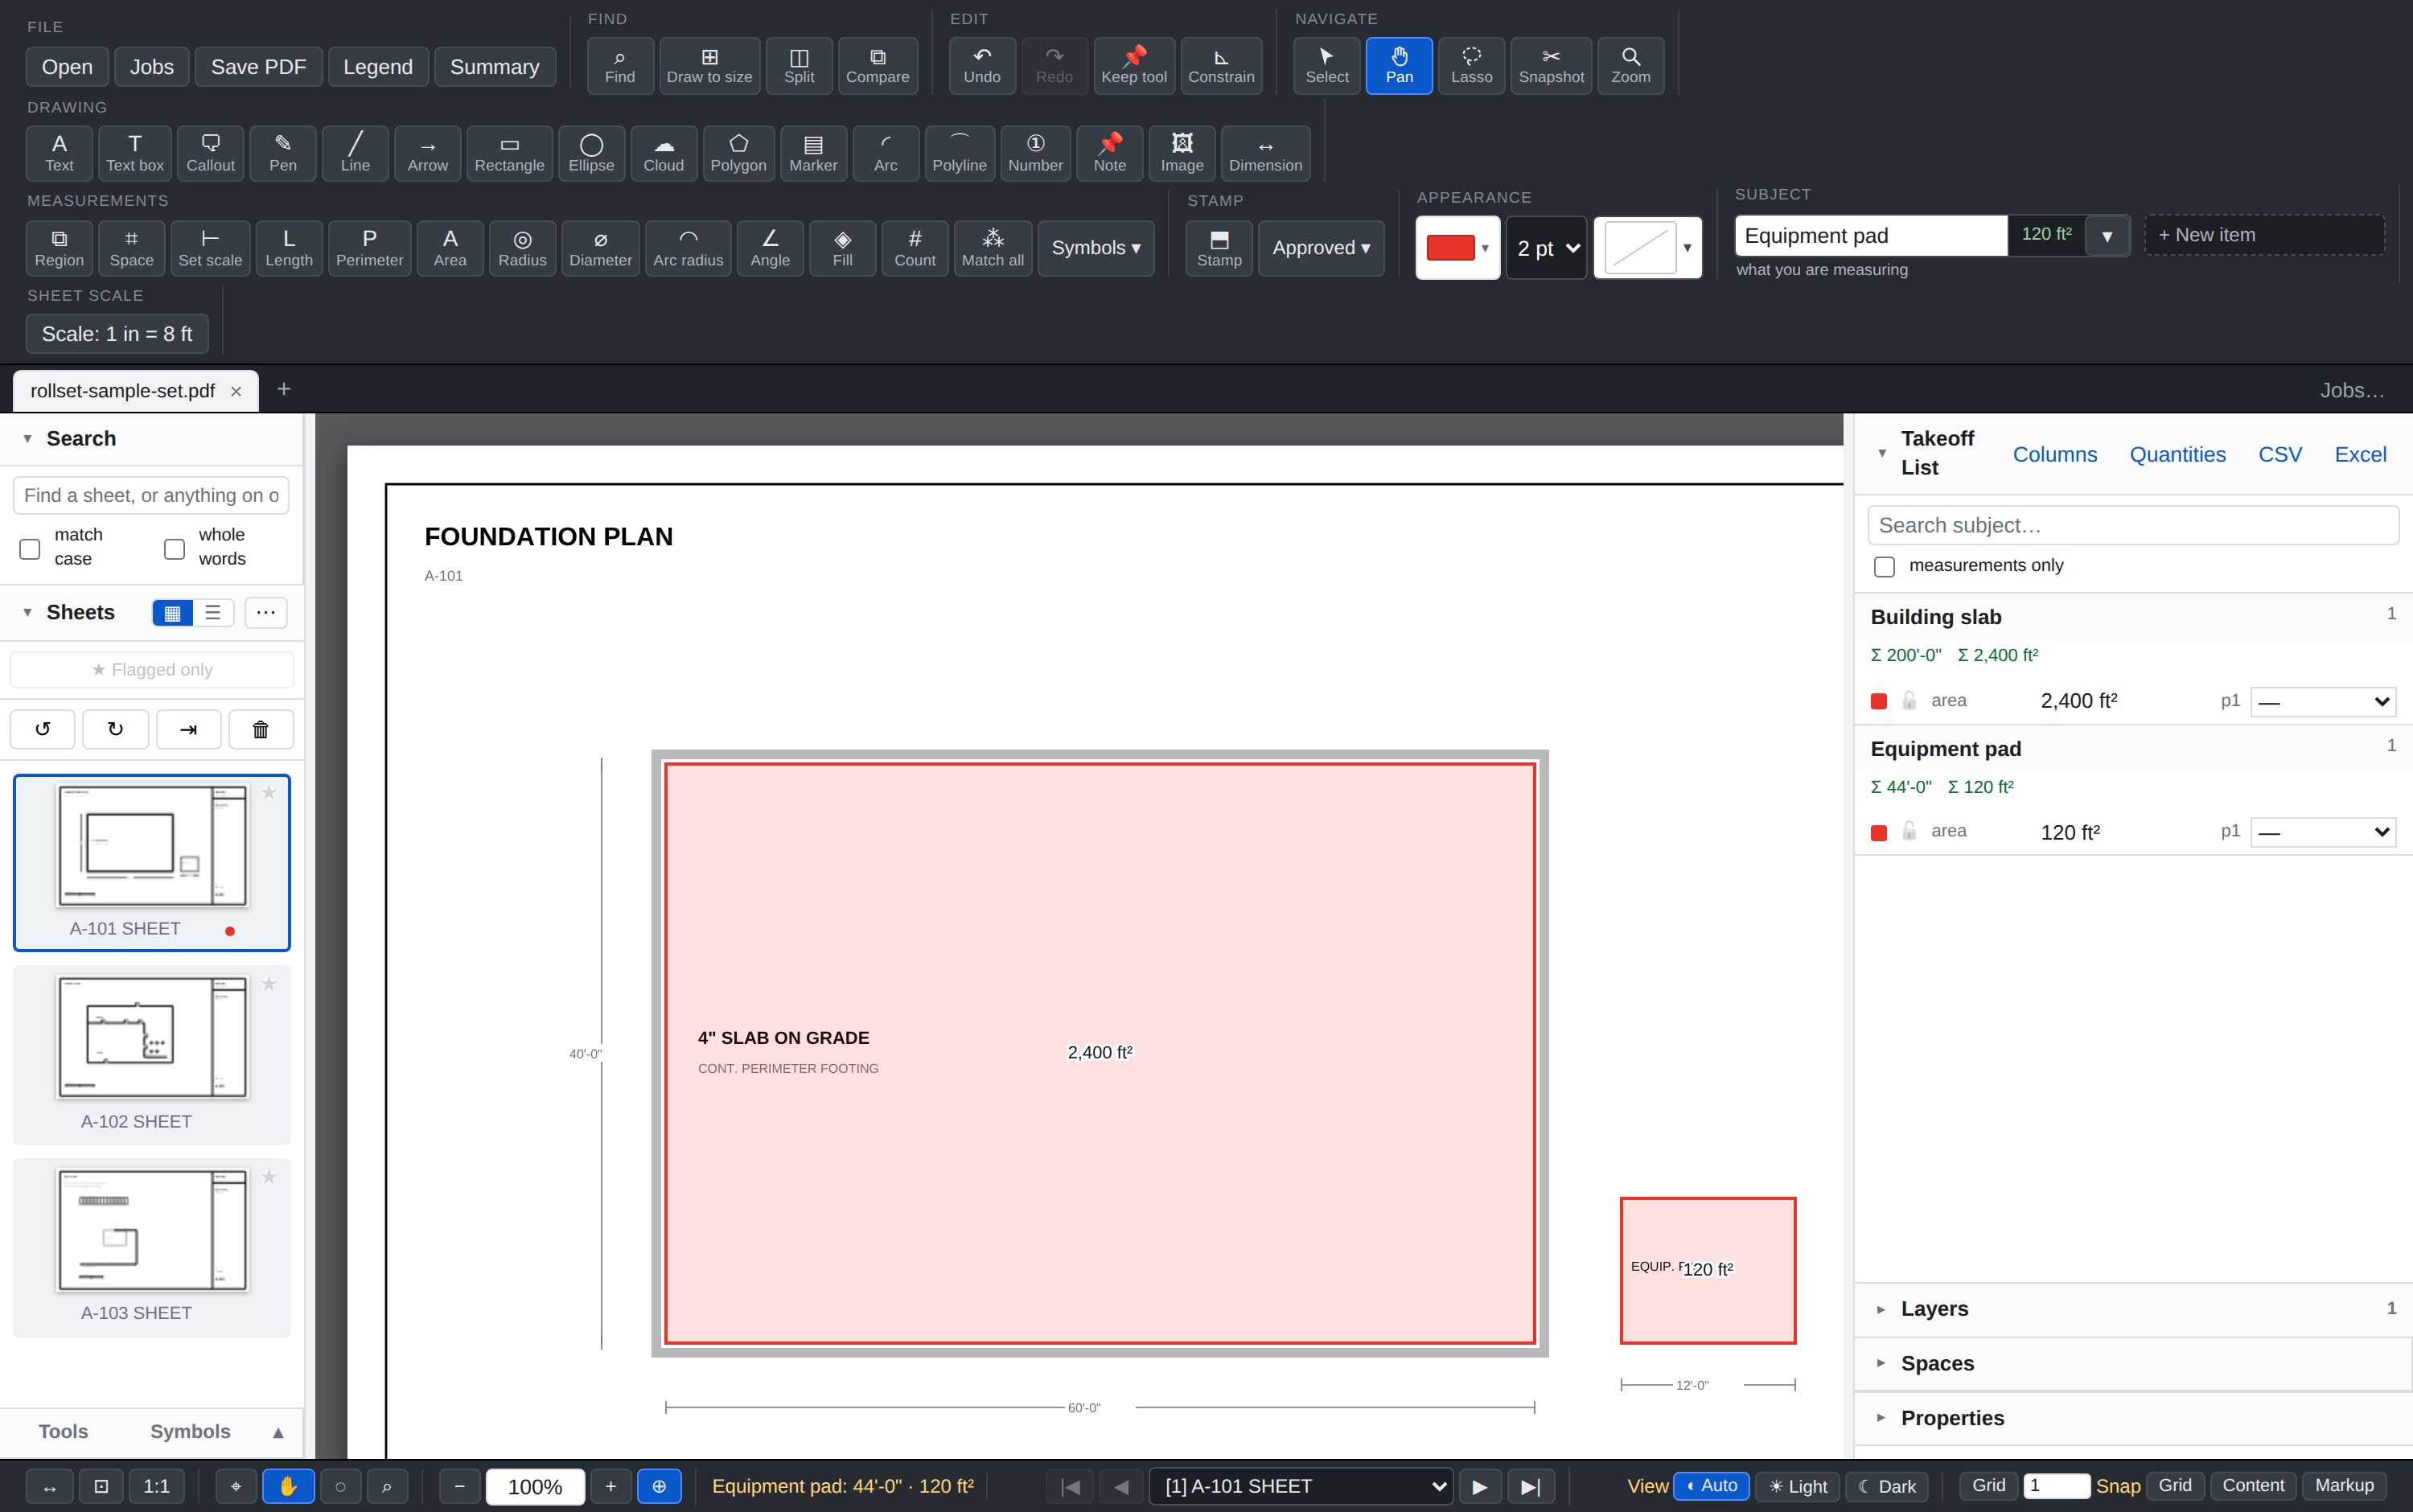Expand the Spaces panel
This screenshot has height=1512, width=2413.
(x=2132, y=1363)
